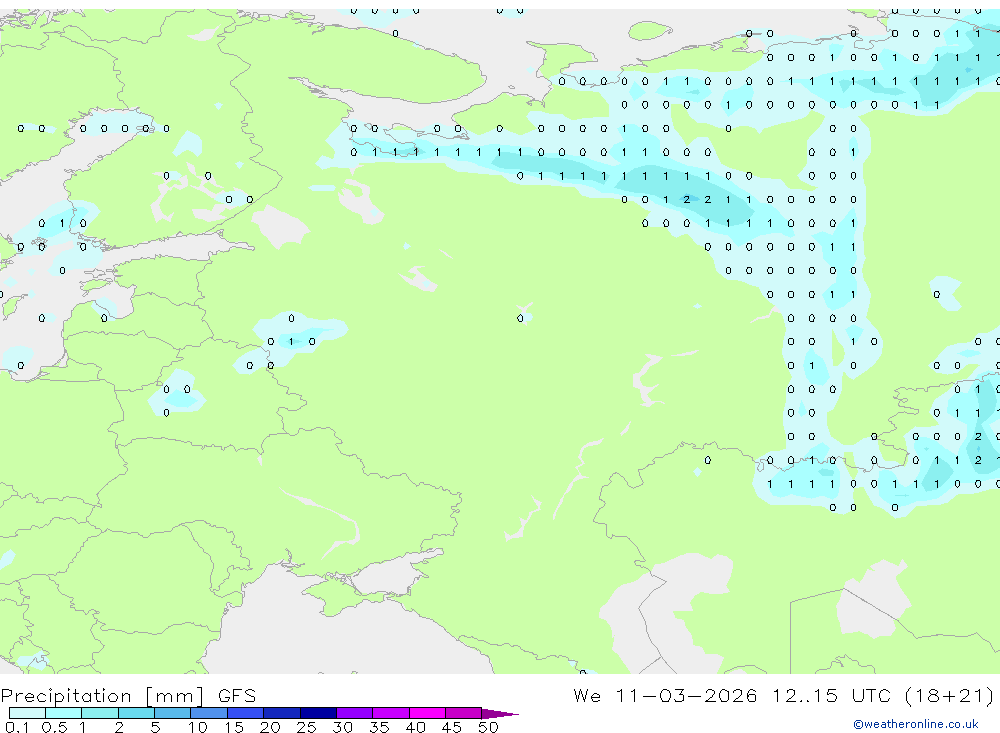This screenshot has width=1000, height=733.
Task: Click the '10' legend scale value
Action: pos(197,727)
